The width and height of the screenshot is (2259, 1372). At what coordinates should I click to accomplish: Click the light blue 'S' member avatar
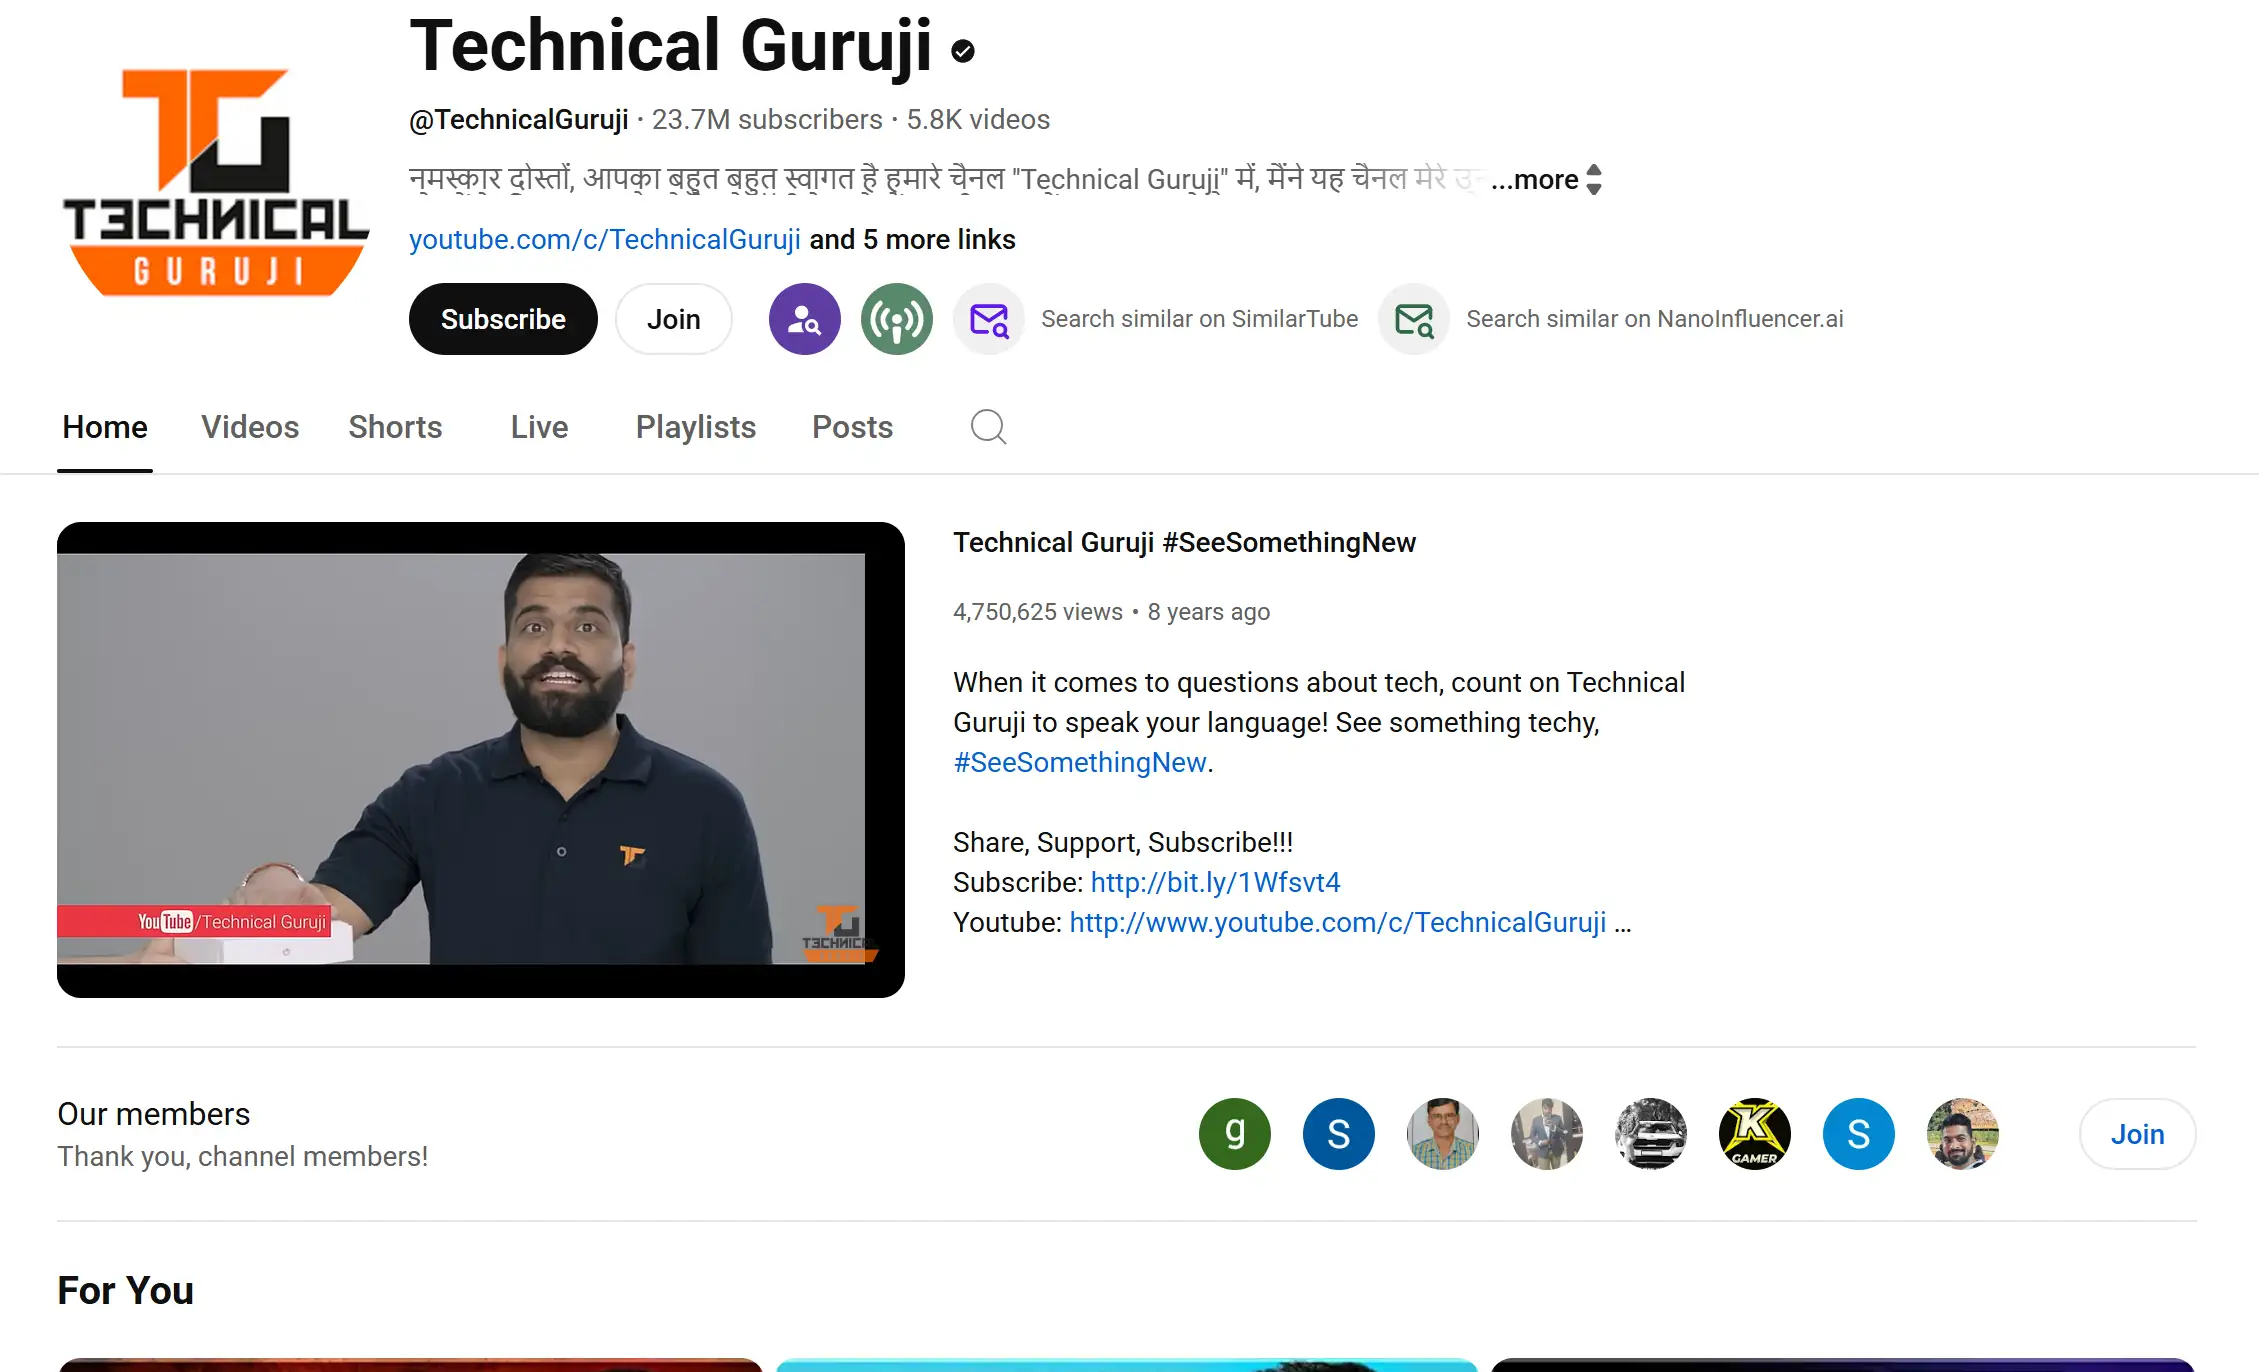pos(1859,1134)
